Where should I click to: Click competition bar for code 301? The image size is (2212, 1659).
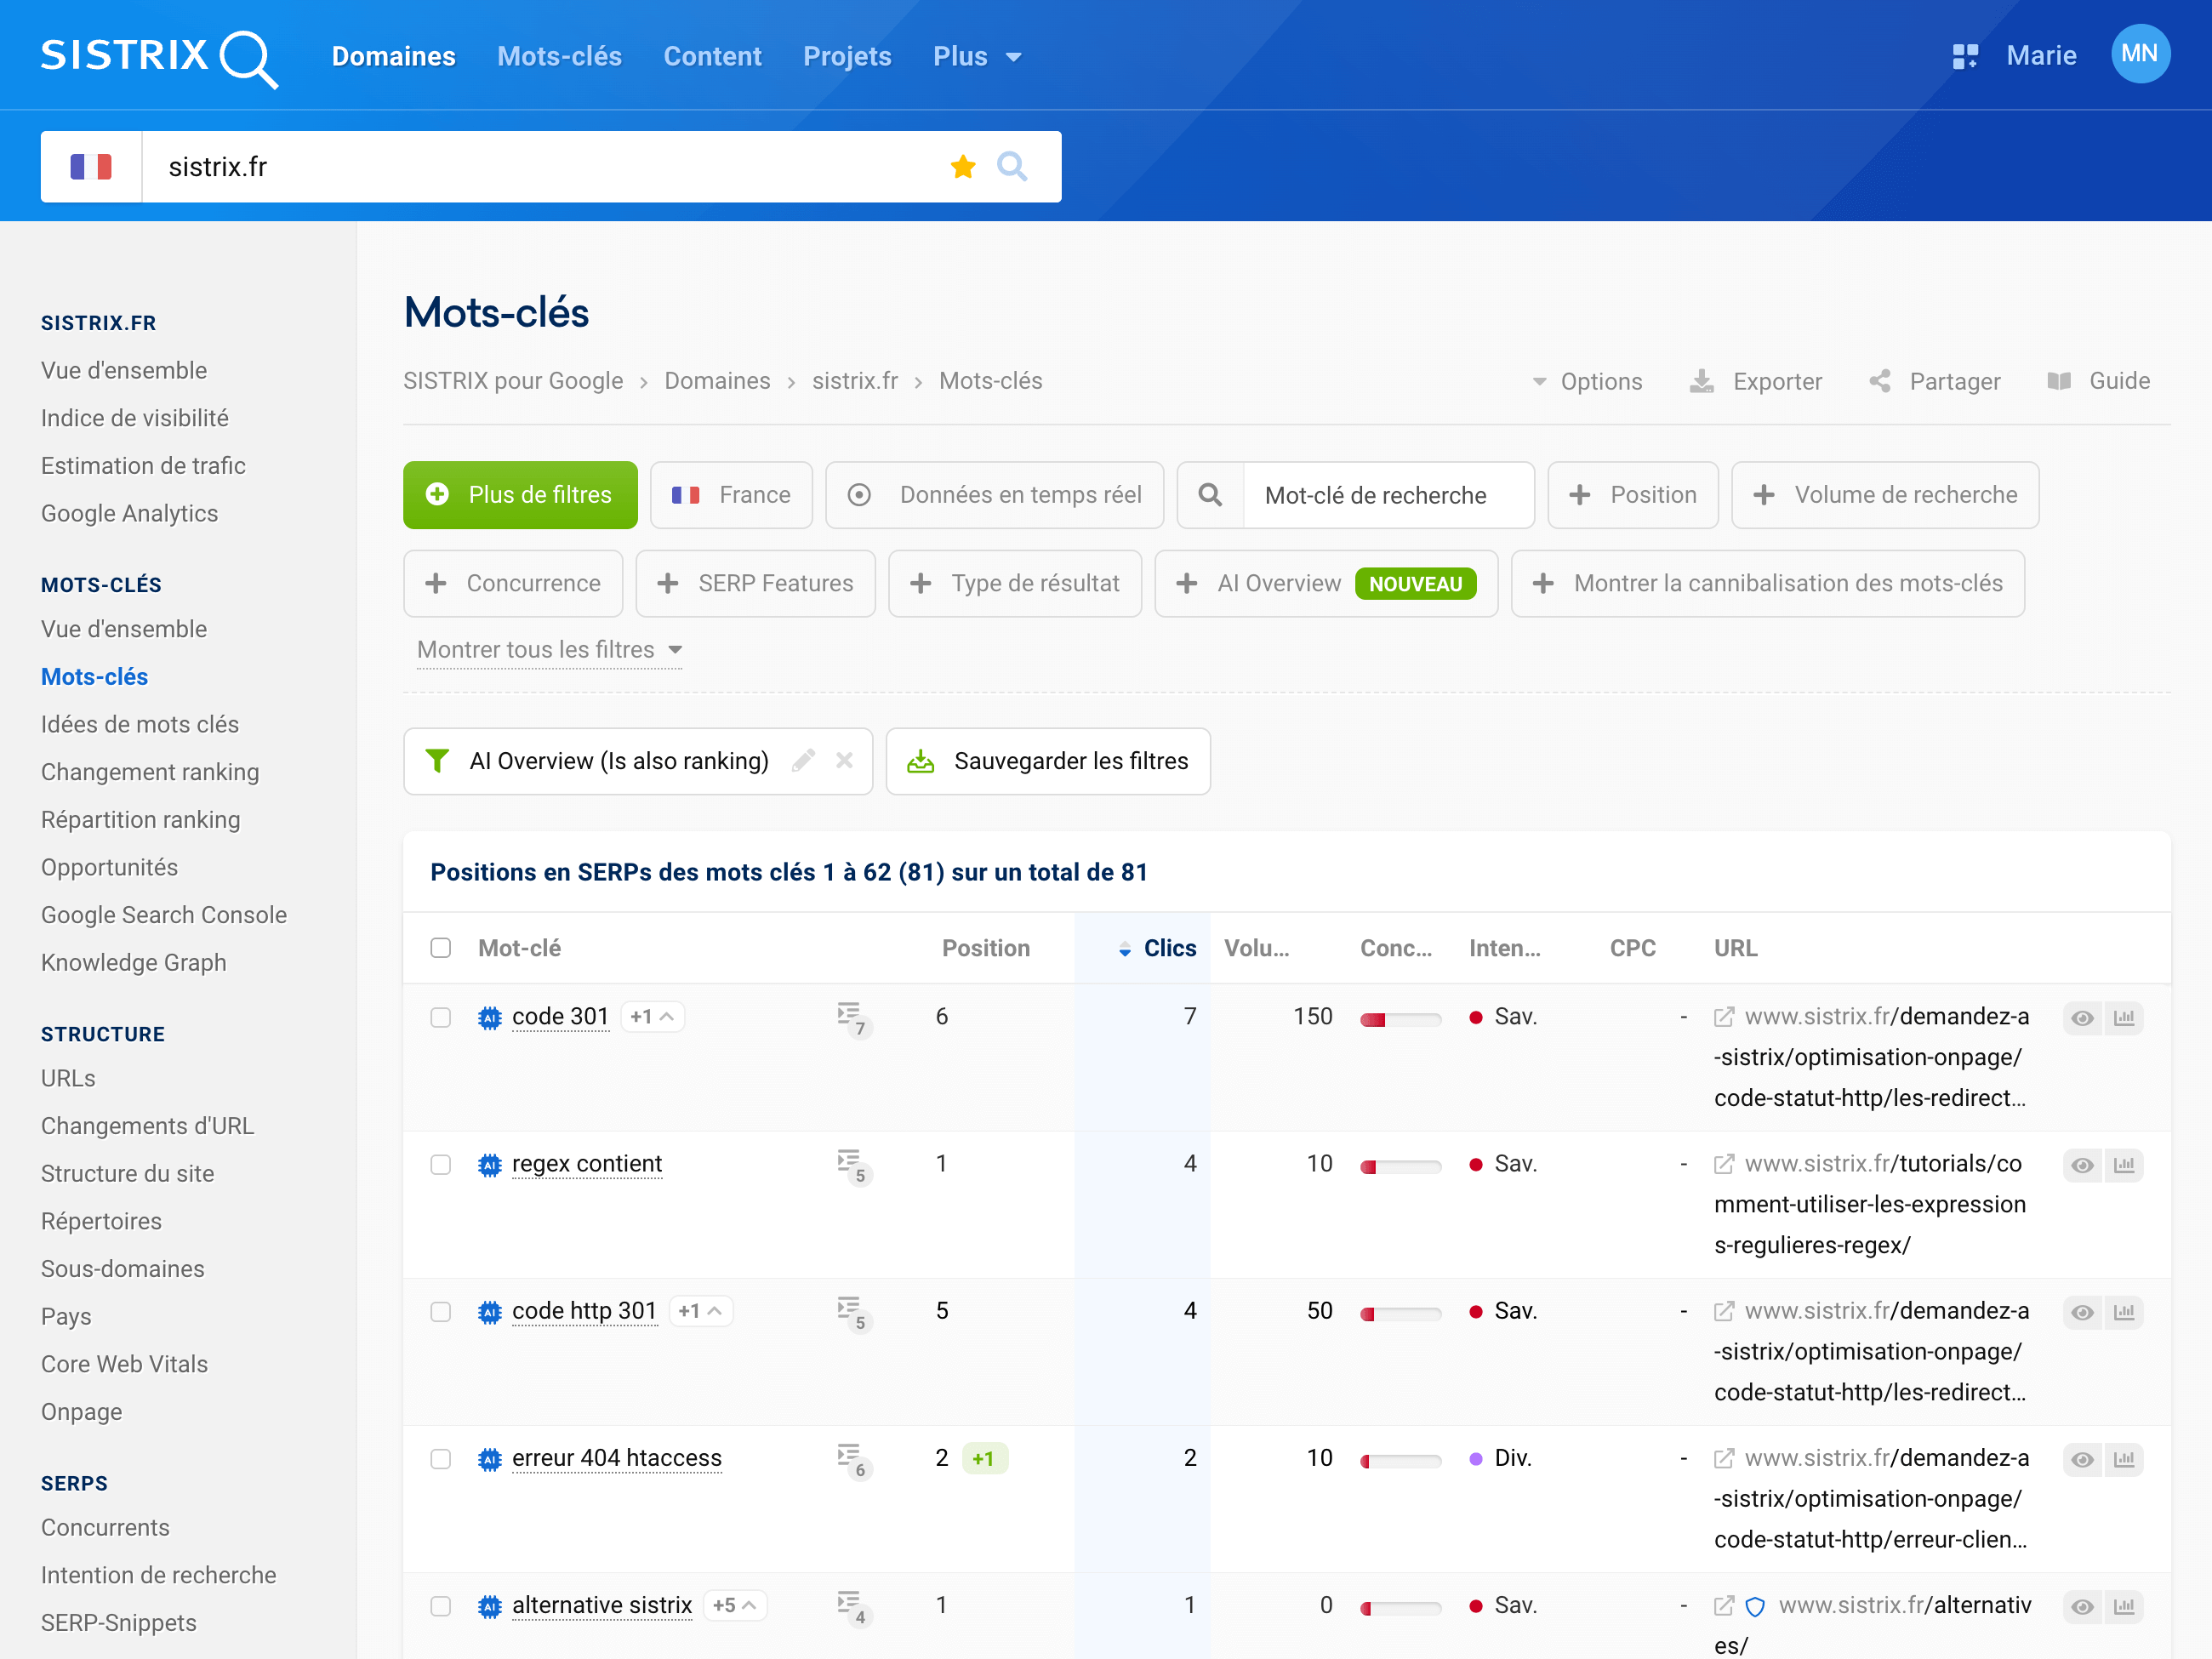click(1400, 1019)
